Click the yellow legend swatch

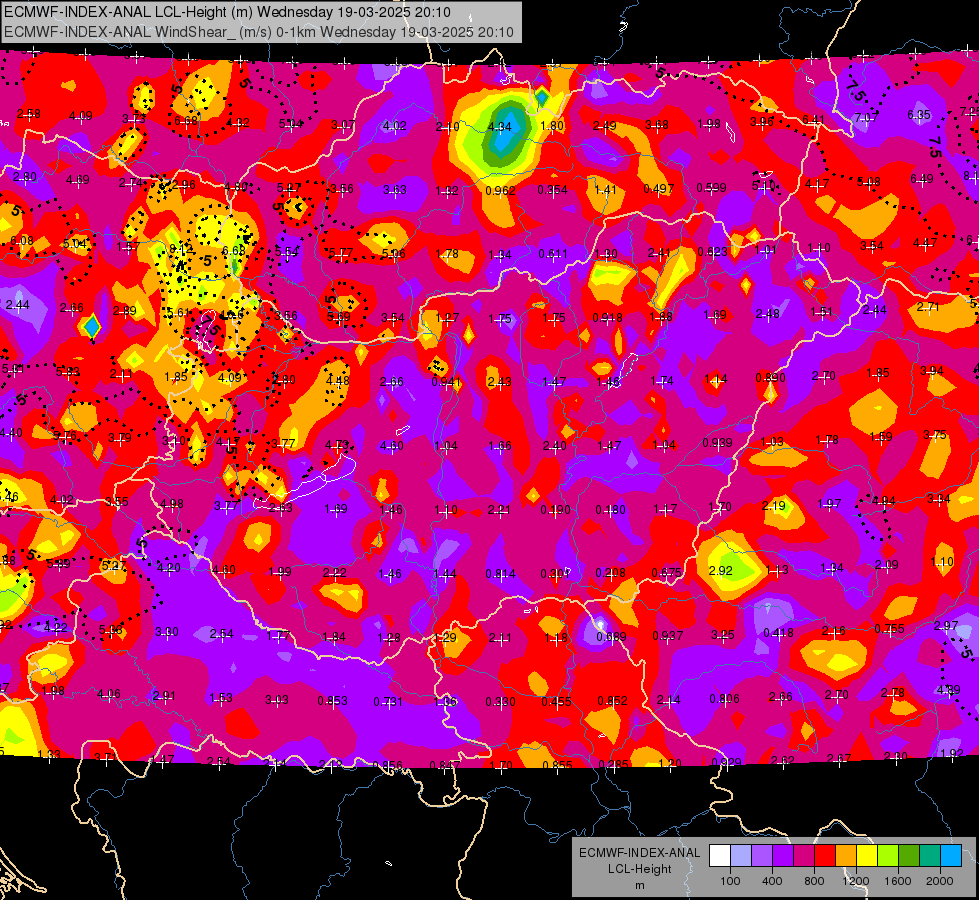867,855
